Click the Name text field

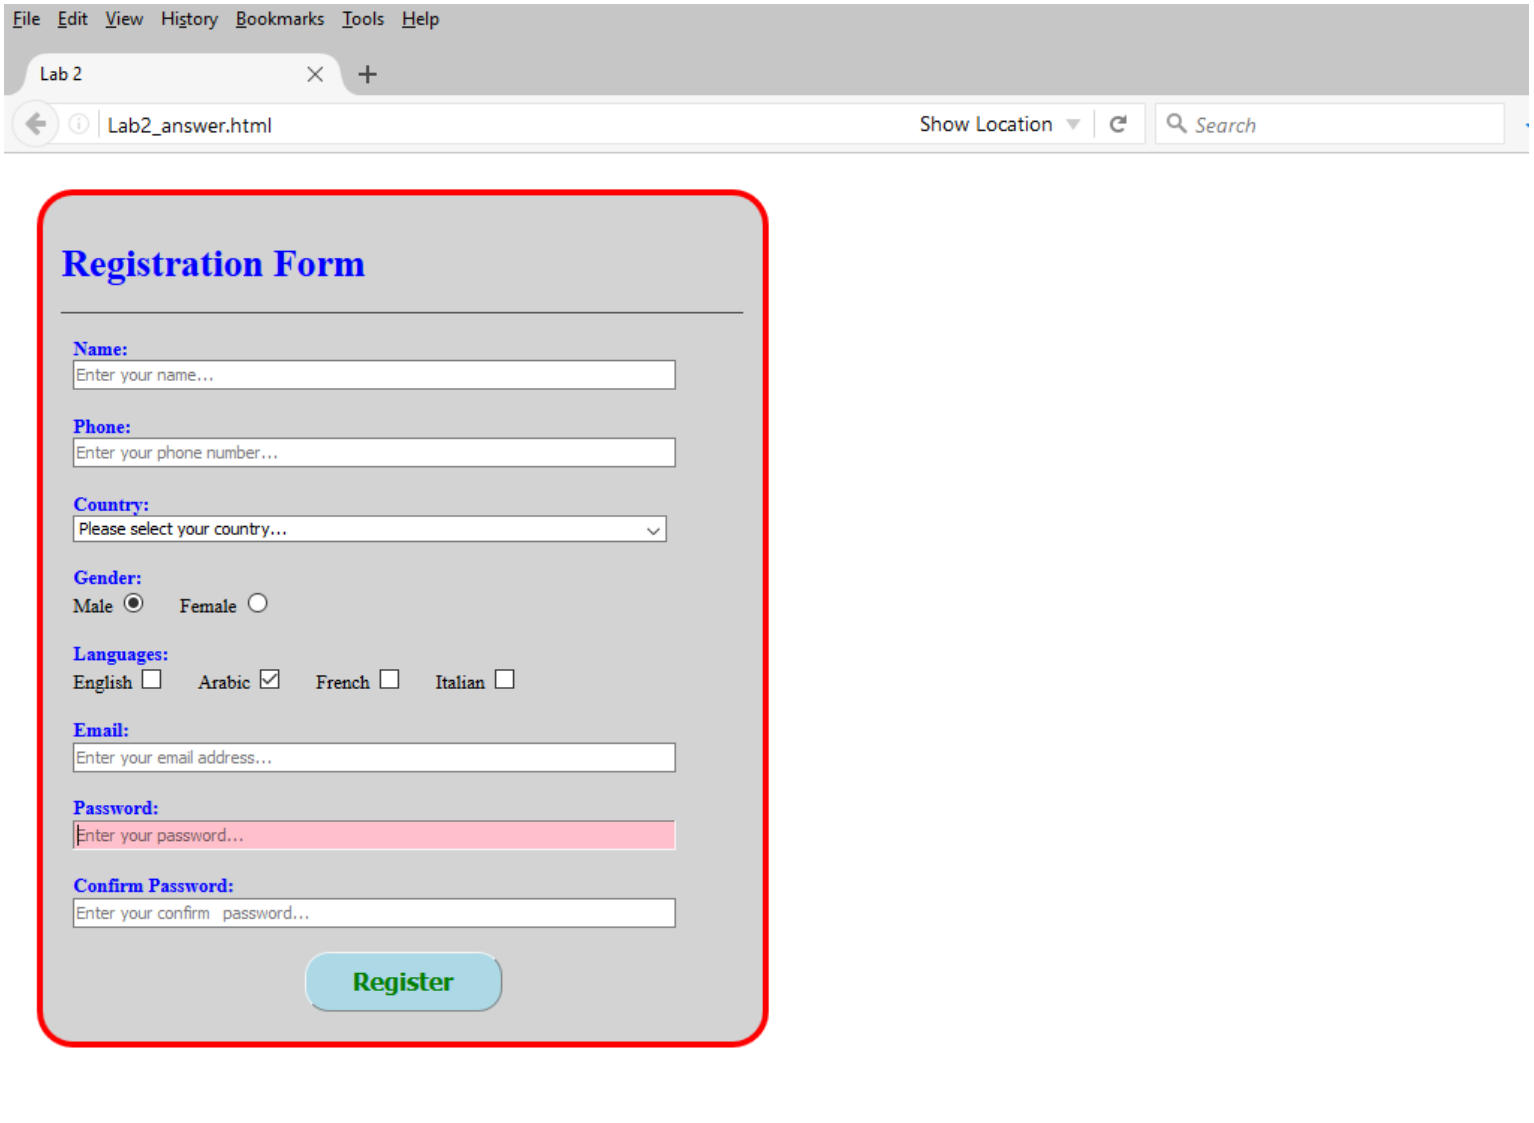[373, 374]
